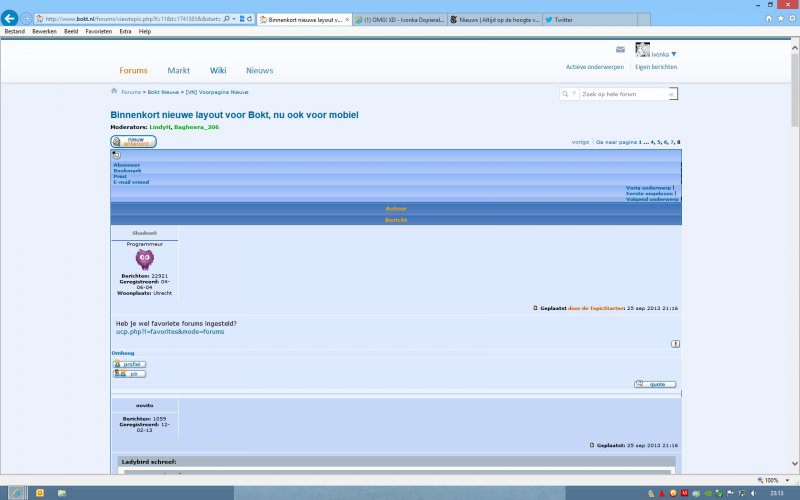Open the Bestand menu

15,32
